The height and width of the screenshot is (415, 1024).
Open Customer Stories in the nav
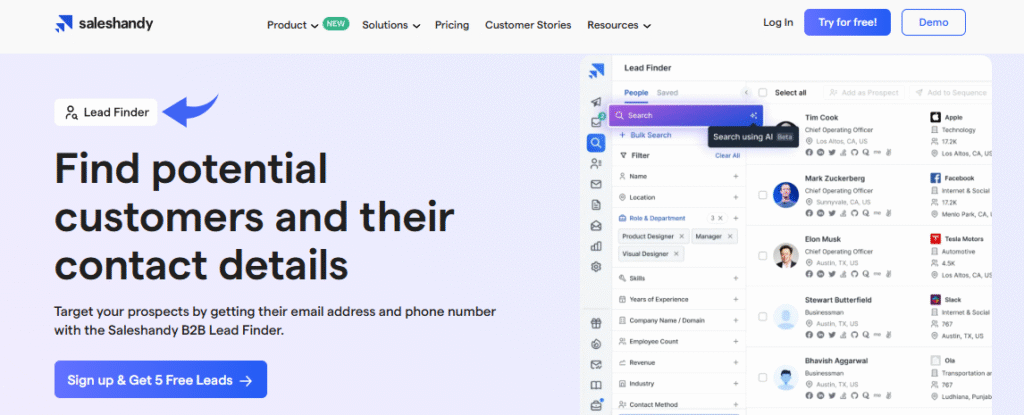coord(528,25)
